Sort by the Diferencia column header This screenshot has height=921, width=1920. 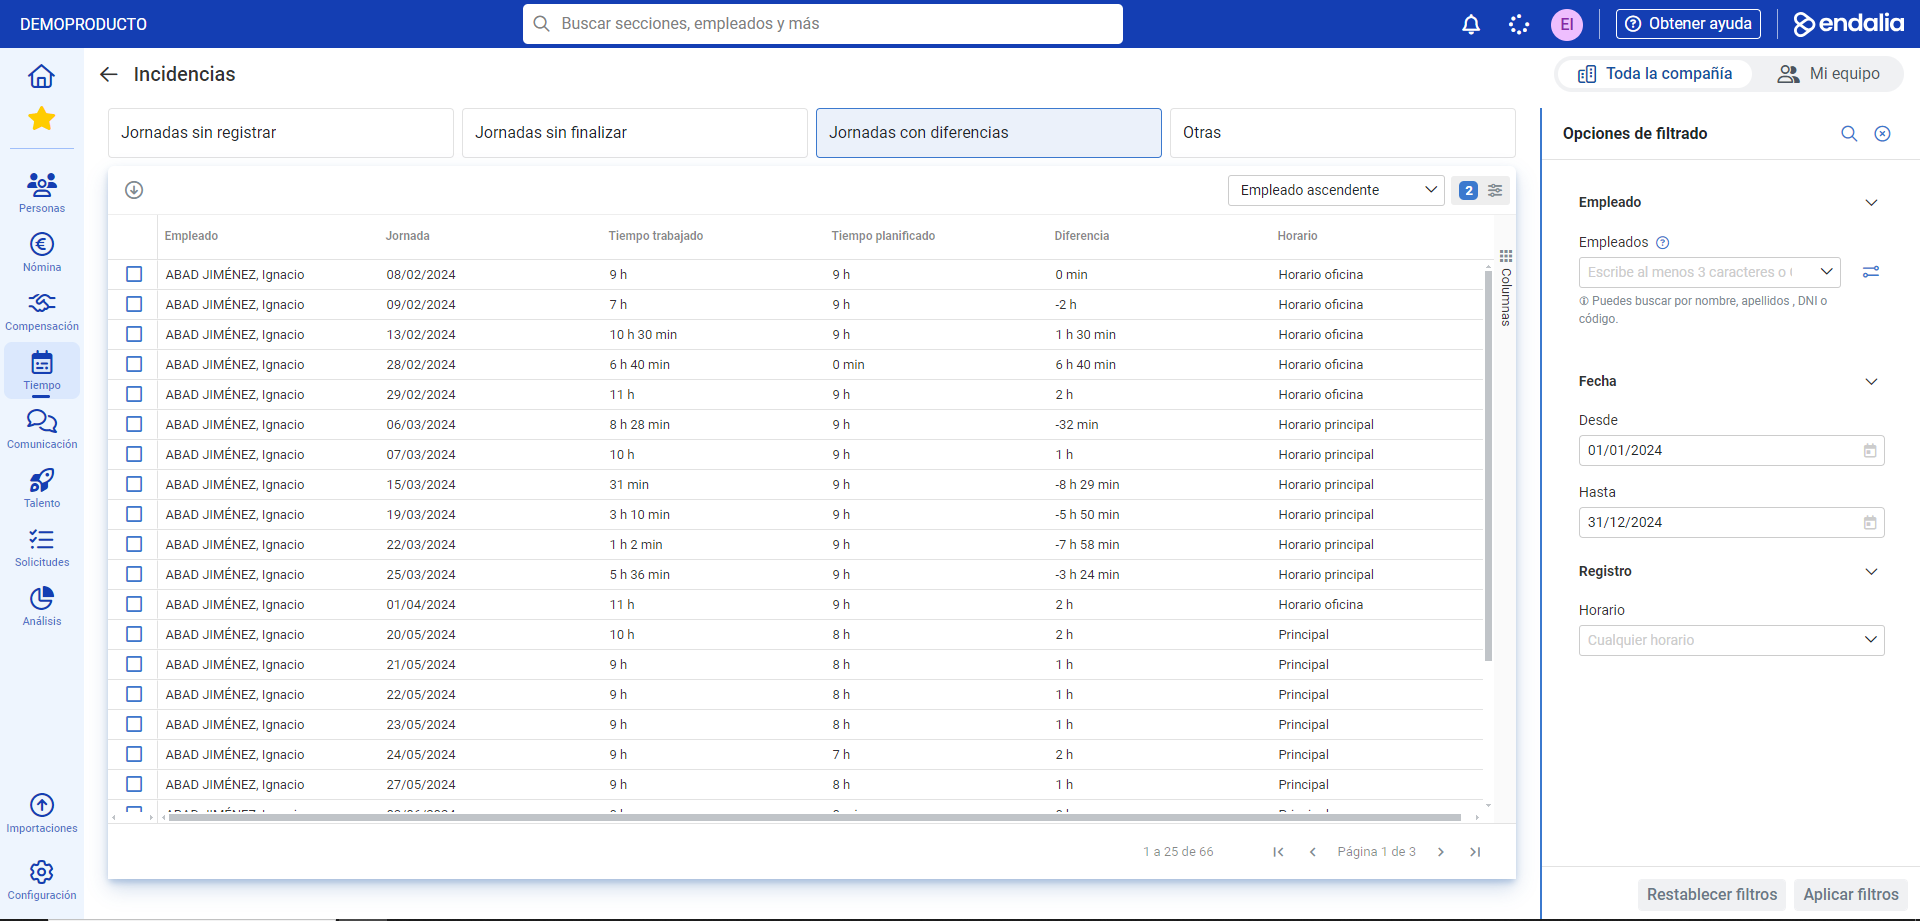(x=1082, y=236)
